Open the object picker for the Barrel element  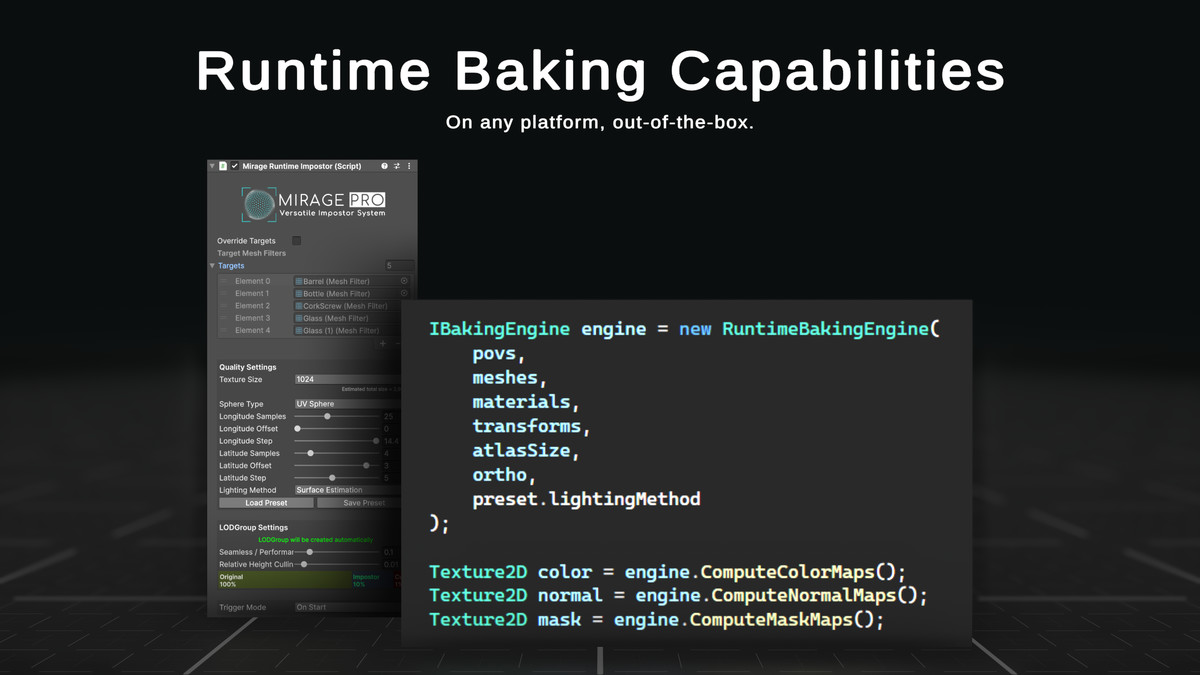pos(404,281)
